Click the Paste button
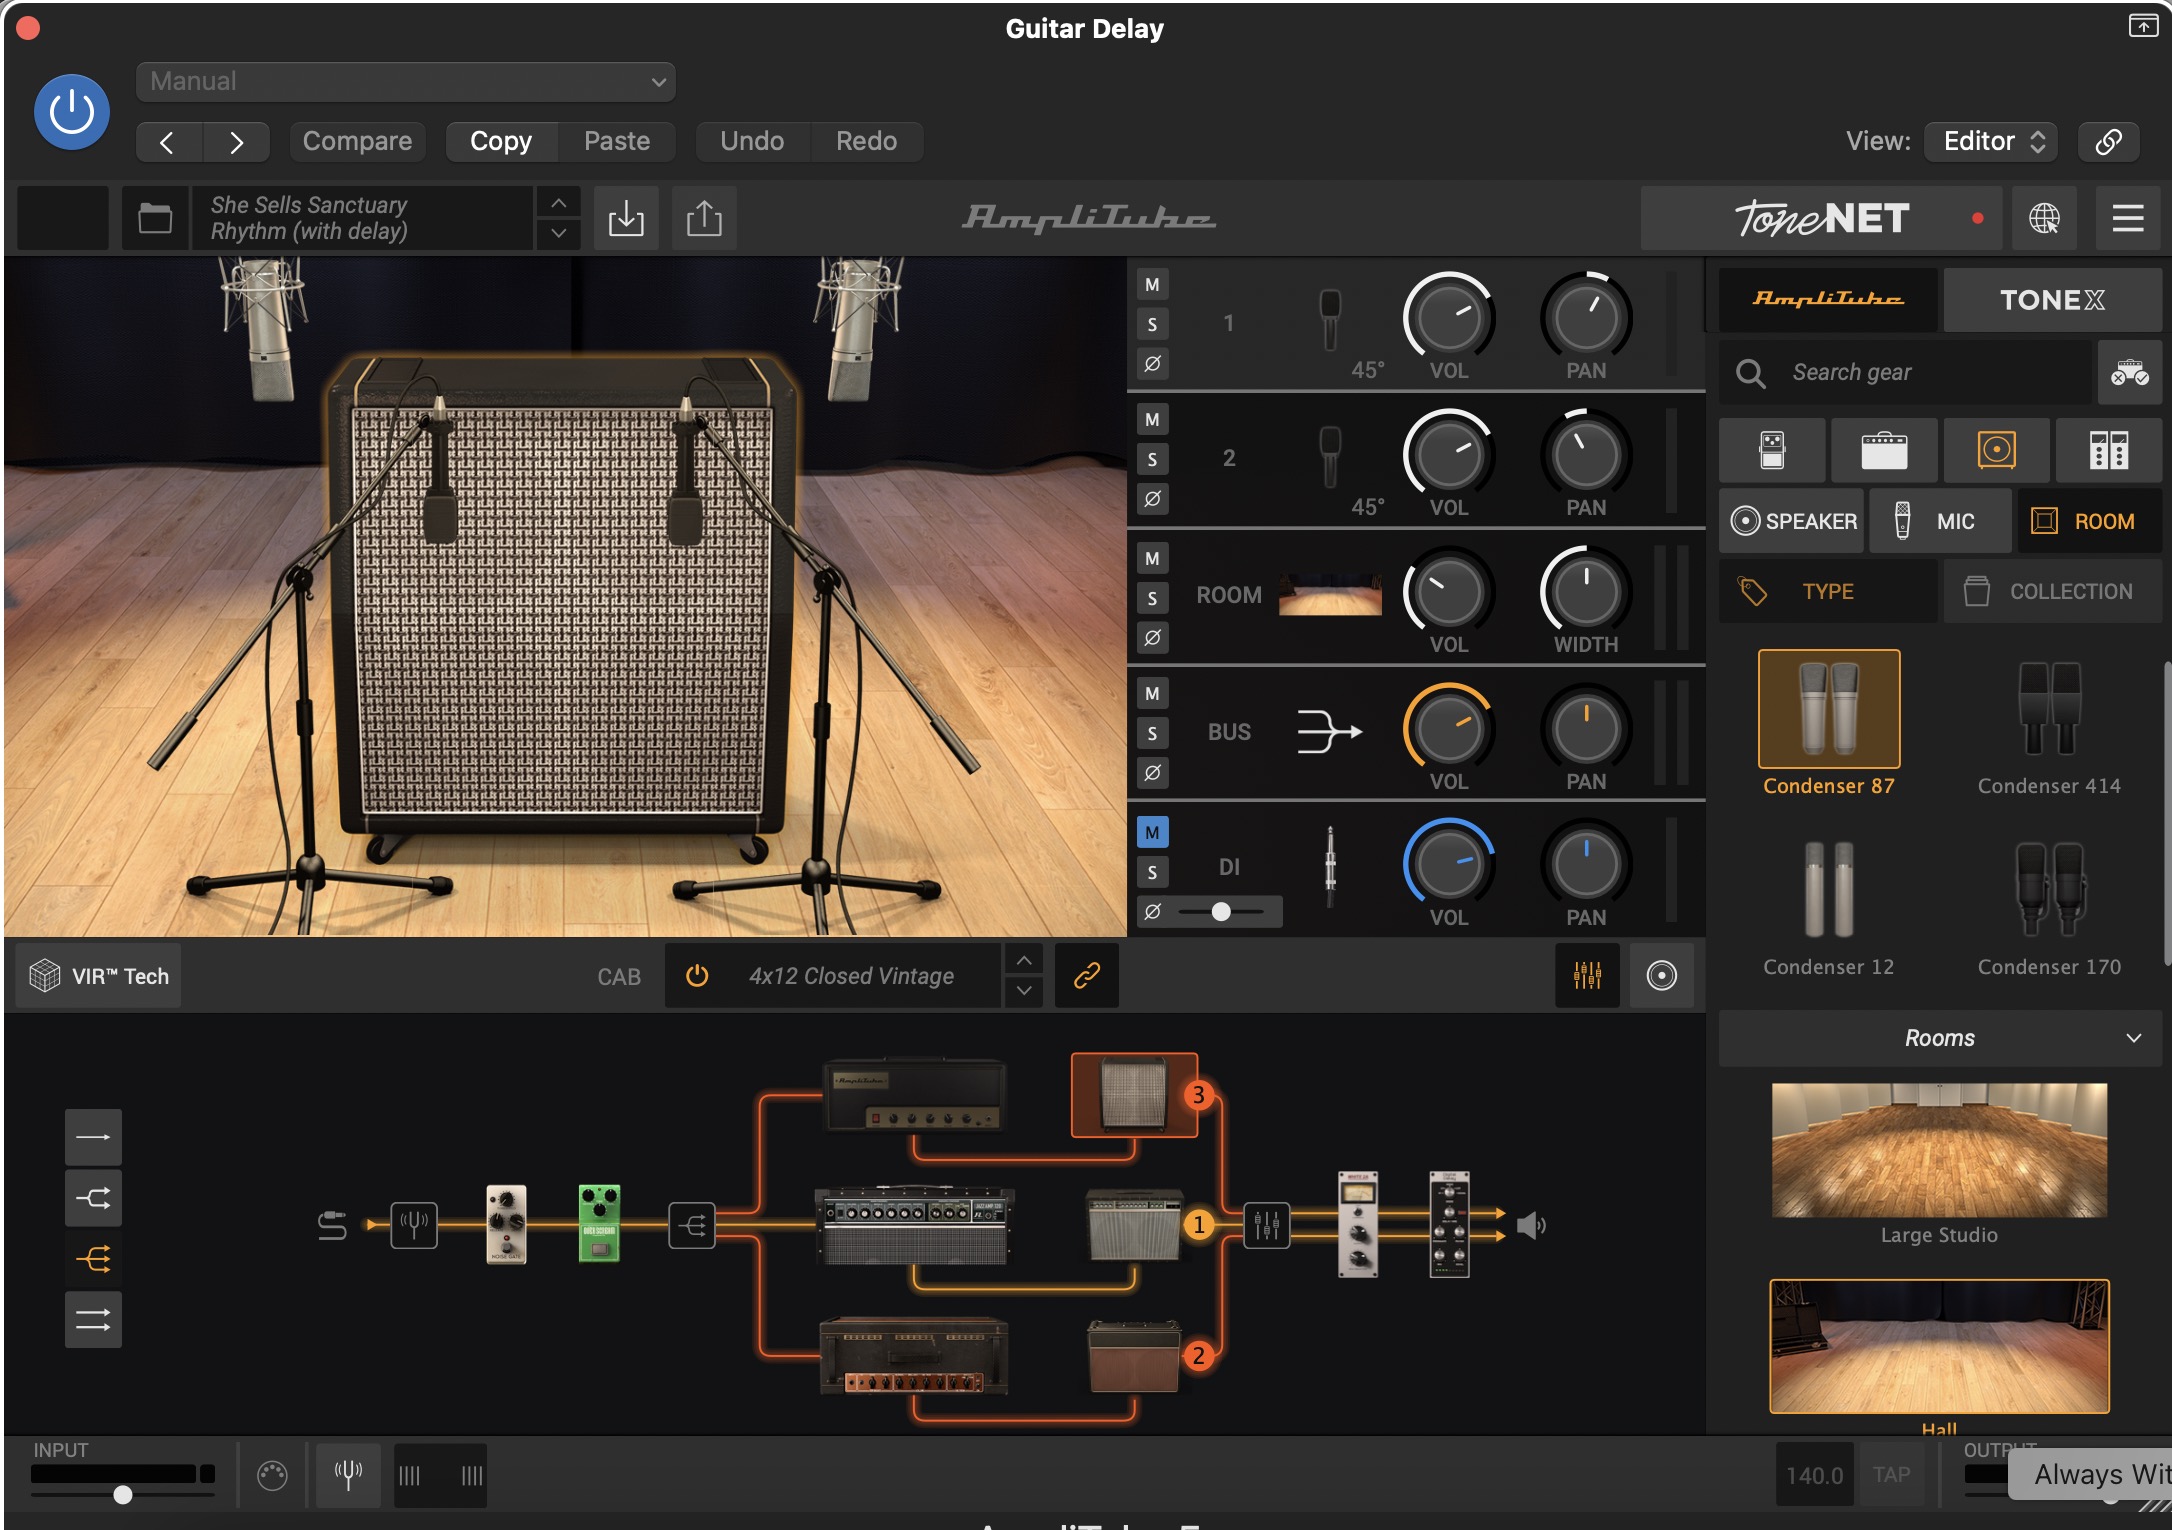2172x1530 pixels. click(x=617, y=141)
